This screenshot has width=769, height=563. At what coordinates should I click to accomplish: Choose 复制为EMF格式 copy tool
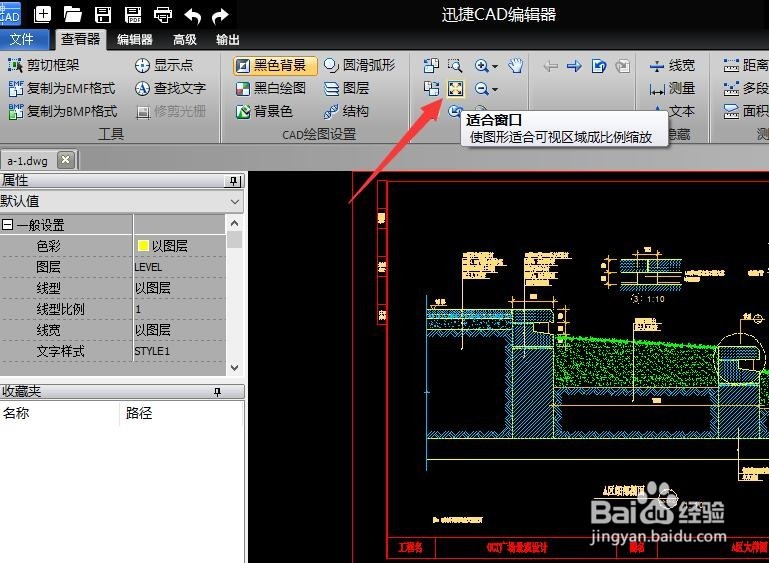(x=62, y=88)
